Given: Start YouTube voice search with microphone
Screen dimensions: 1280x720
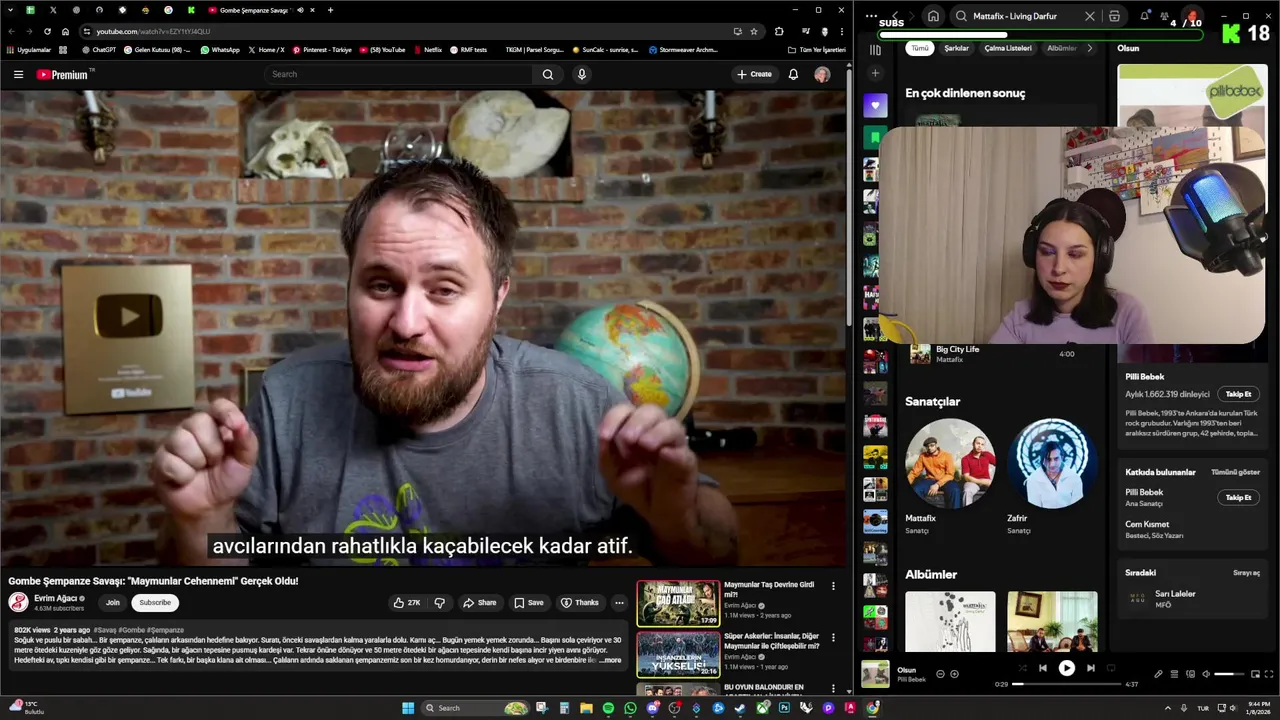Looking at the screenshot, I should (581, 74).
